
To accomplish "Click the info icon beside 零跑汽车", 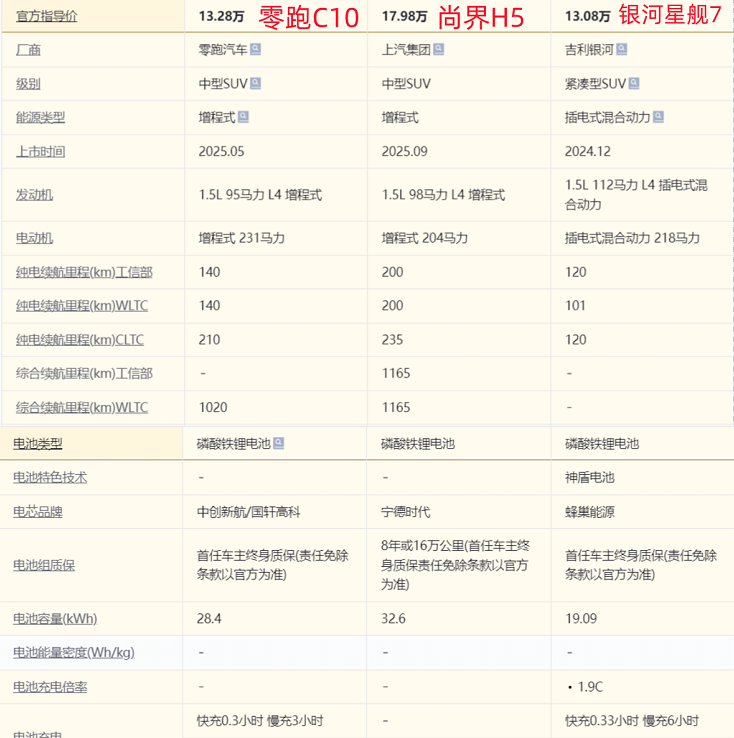I will 256,49.
